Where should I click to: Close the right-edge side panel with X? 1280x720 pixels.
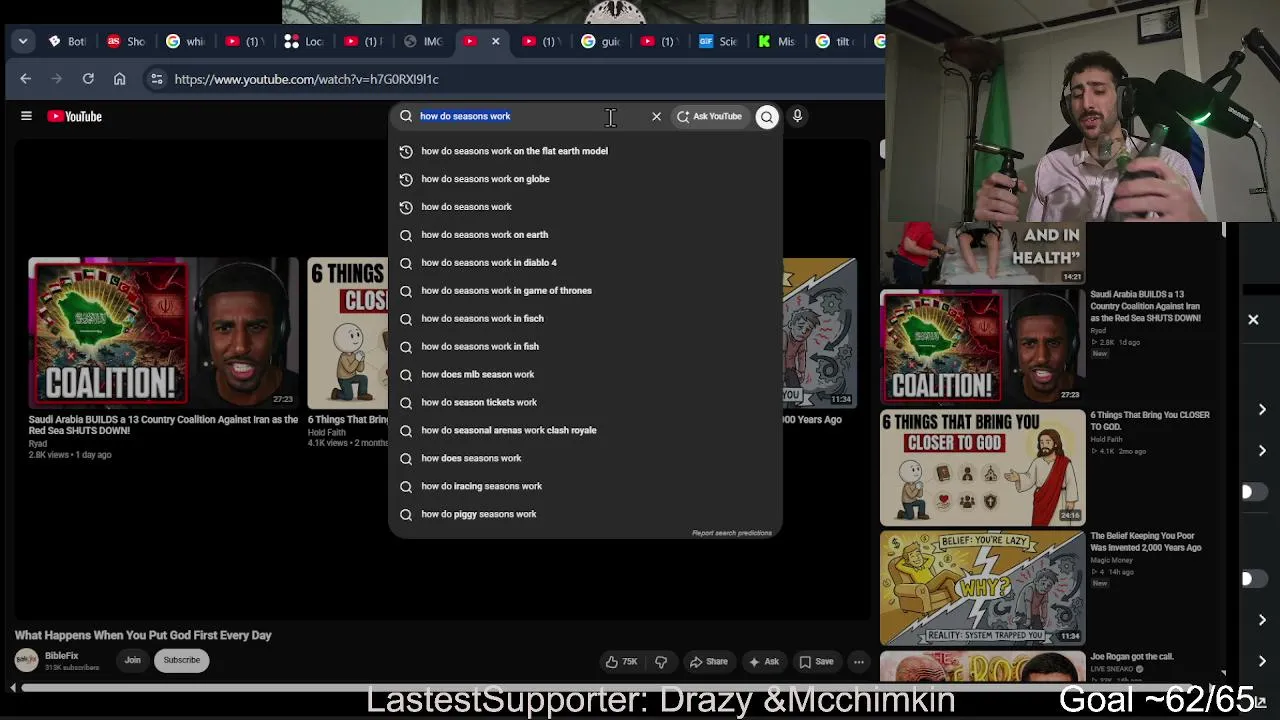coord(1253,320)
